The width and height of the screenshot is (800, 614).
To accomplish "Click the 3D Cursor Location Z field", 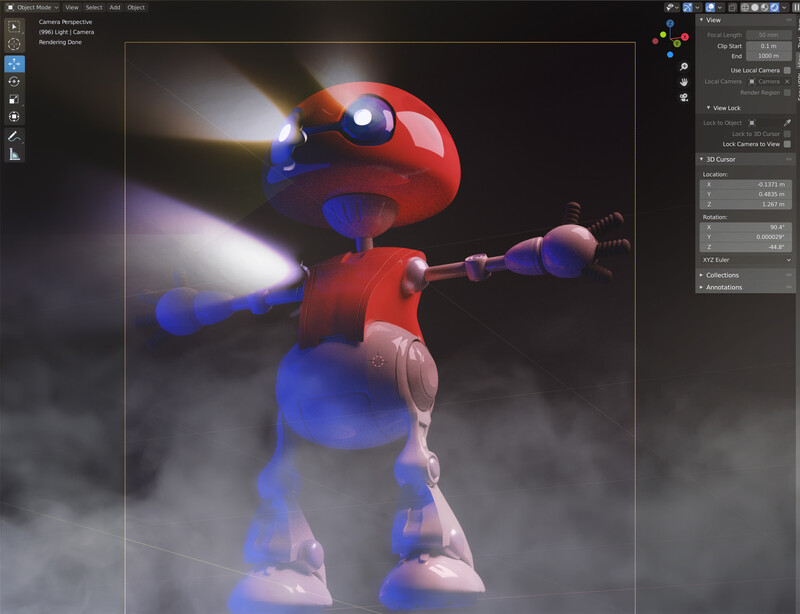I will [x=746, y=204].
